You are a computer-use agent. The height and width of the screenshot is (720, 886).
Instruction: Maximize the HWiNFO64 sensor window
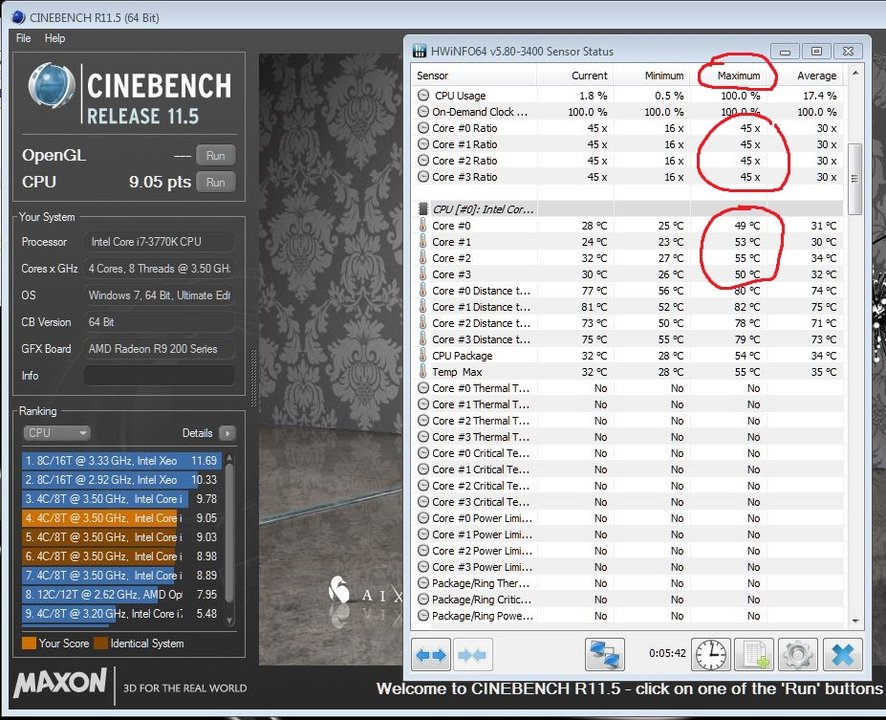(x=816, y=51)
